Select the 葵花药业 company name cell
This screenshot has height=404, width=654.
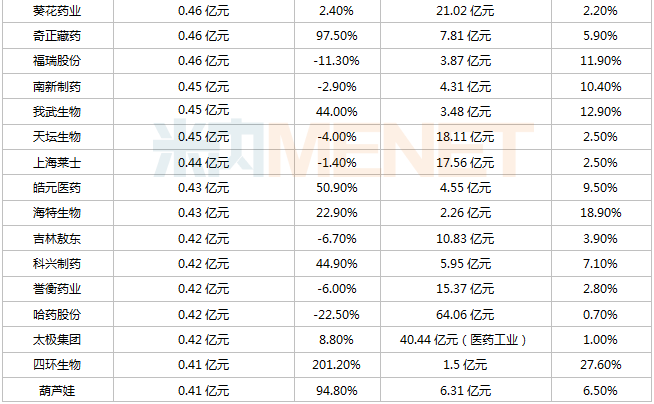pos(57,11)
